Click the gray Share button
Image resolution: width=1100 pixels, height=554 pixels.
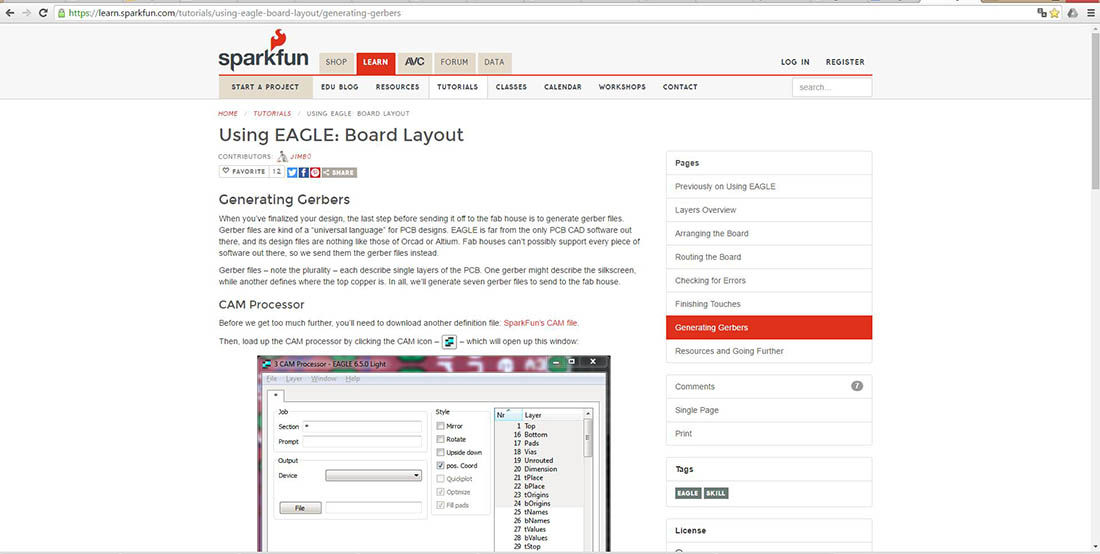coord(340,172)
